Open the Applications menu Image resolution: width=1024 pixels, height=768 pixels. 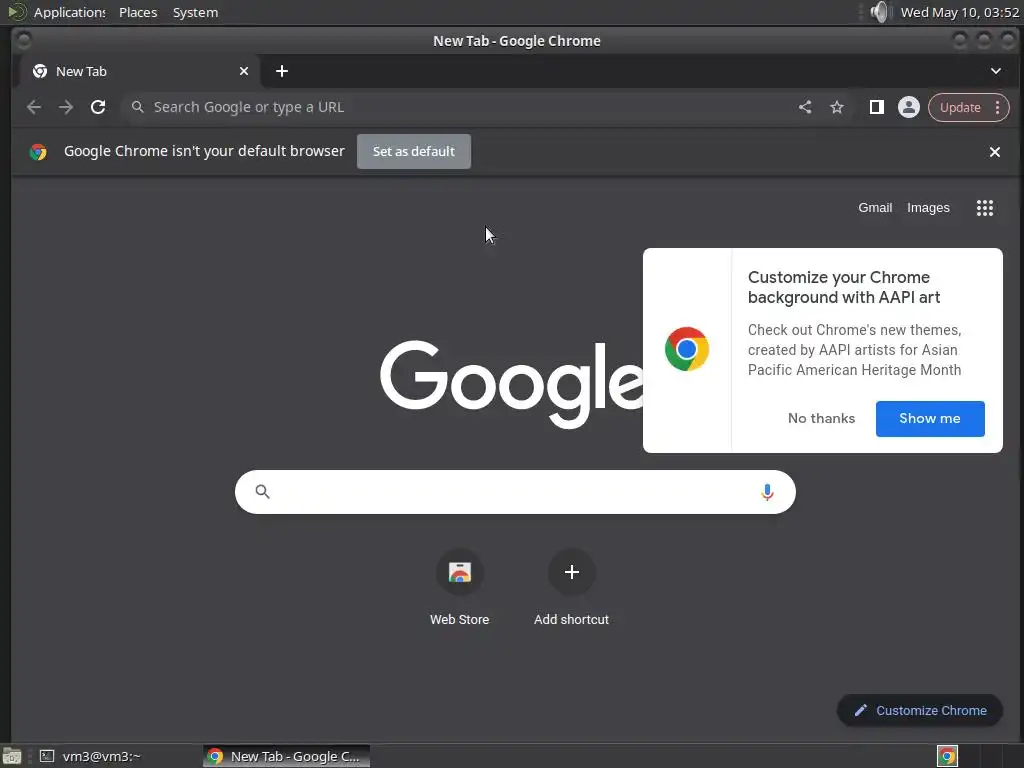69,12
